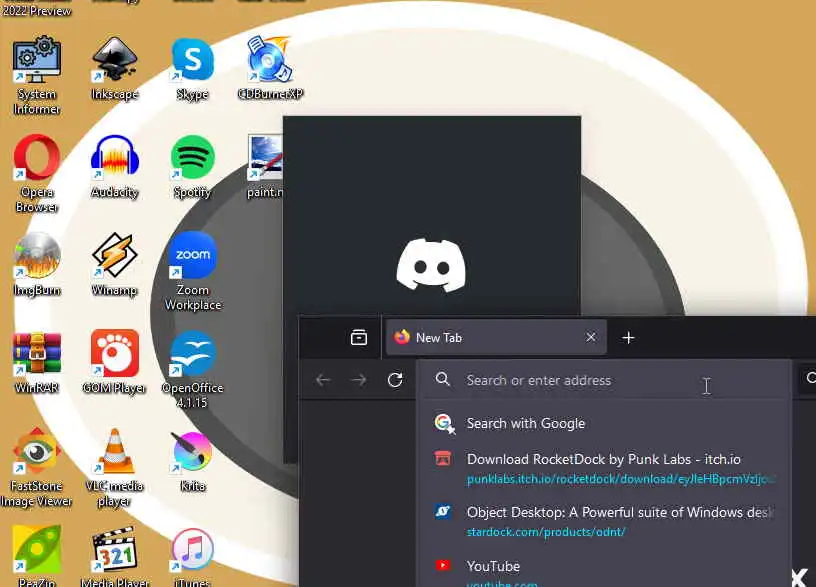Launch iTunes desktop shortcut
The width and height of the screenshot is (816, 587).
pos(193,556)
